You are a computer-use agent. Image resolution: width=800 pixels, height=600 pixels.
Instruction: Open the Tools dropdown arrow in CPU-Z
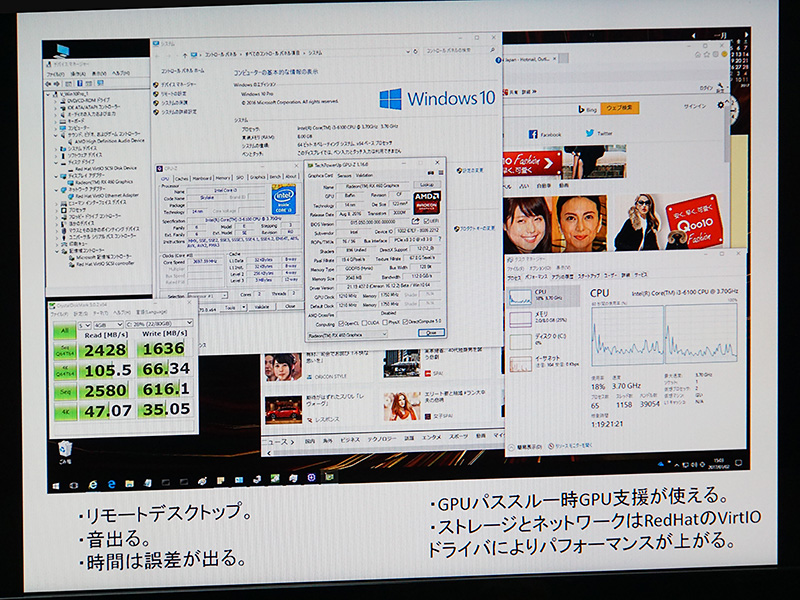(x=244, y=307)
